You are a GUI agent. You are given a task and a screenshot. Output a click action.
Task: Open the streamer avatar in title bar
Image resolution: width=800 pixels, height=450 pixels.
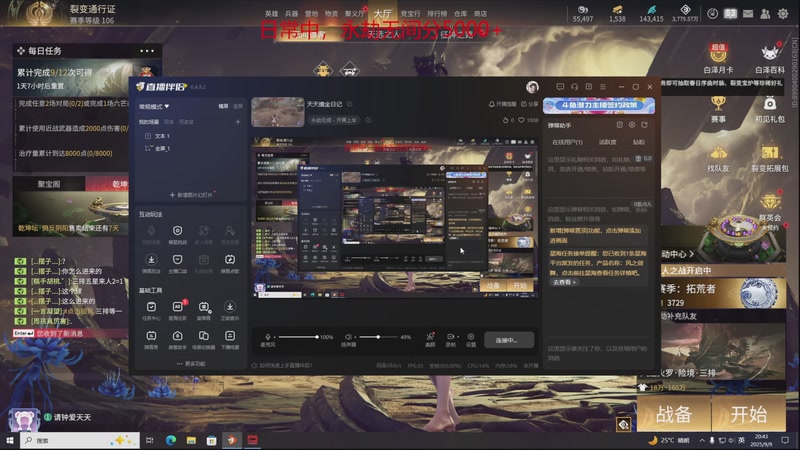532,87
